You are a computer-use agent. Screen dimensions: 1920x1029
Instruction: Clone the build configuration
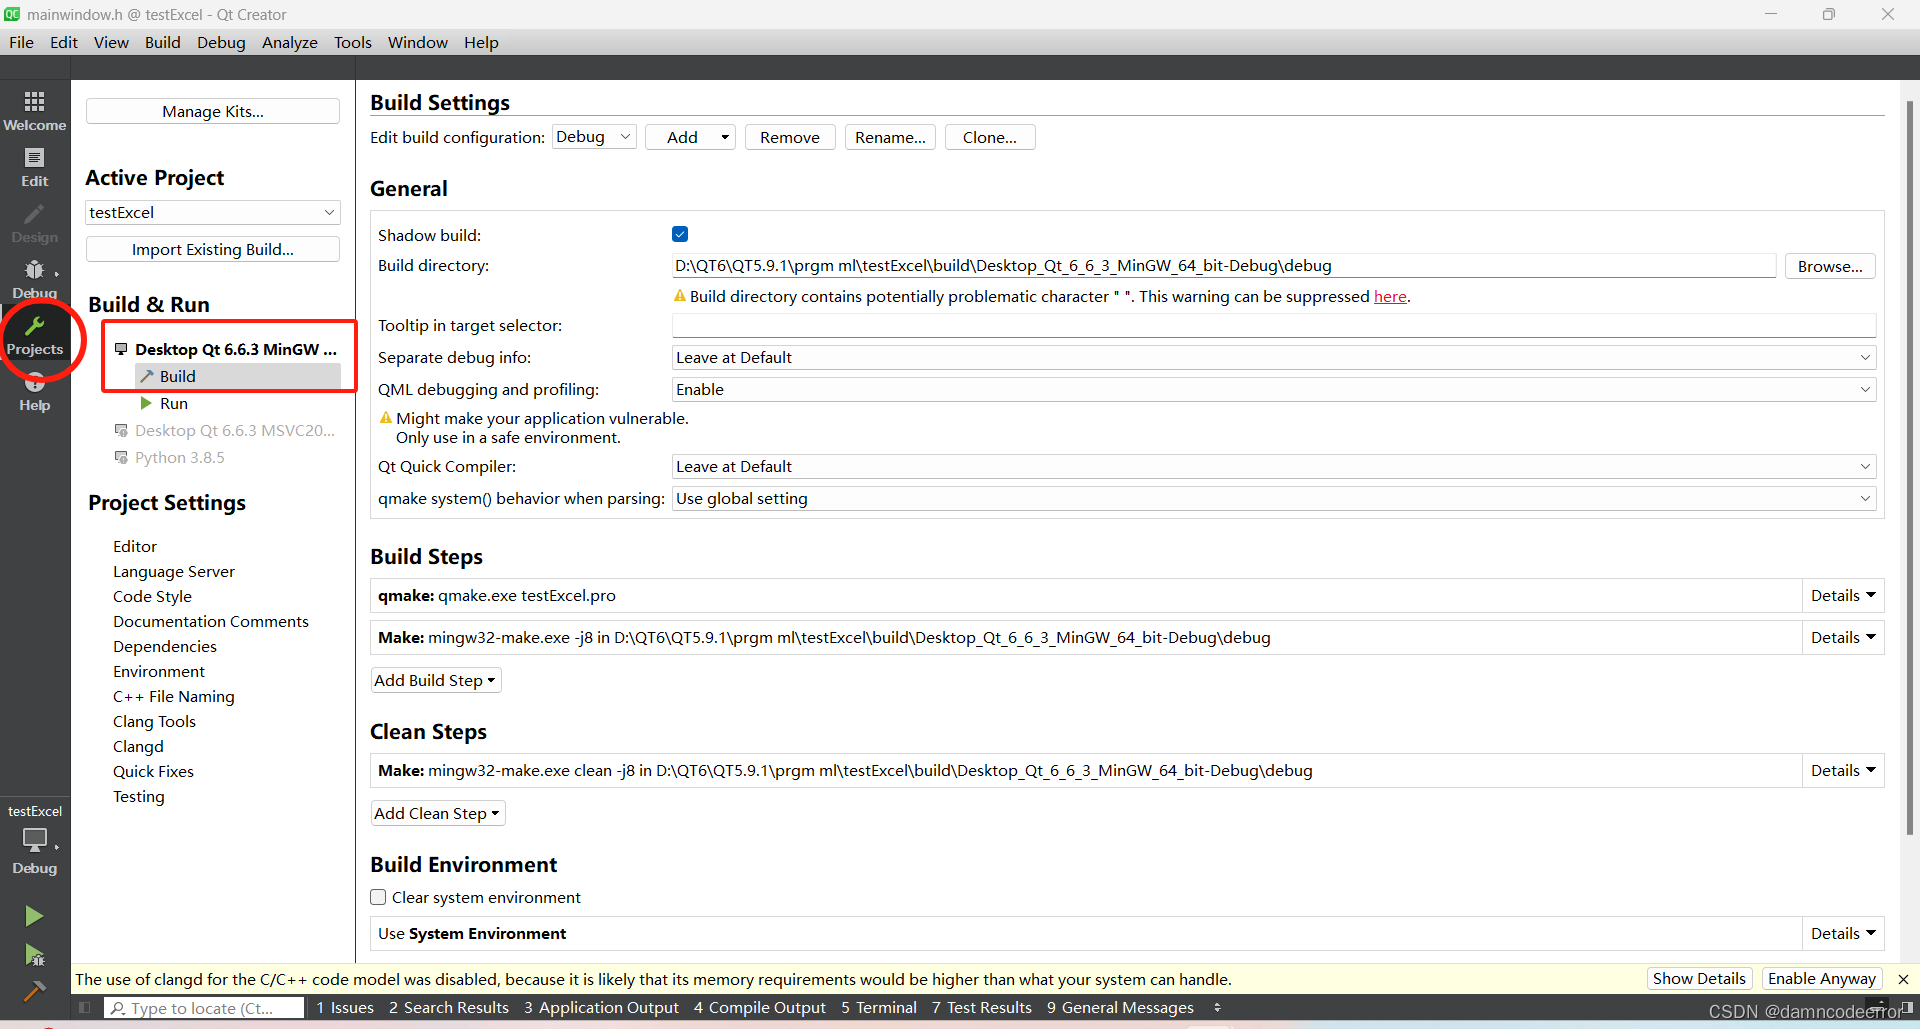pos(990,137)
